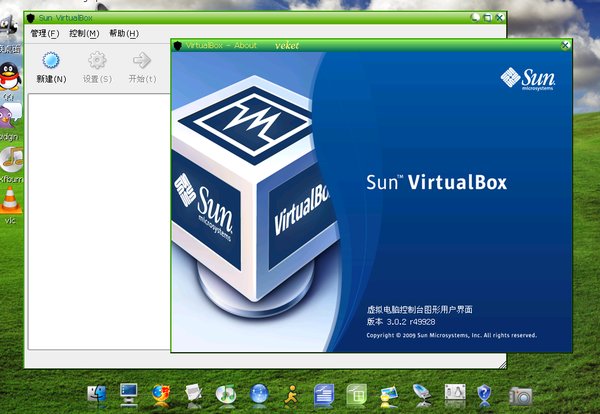This screenshot has height=414, width=600.
Task: Open the Pidgin purple bird desktop icon
Action: pos(10,117)
